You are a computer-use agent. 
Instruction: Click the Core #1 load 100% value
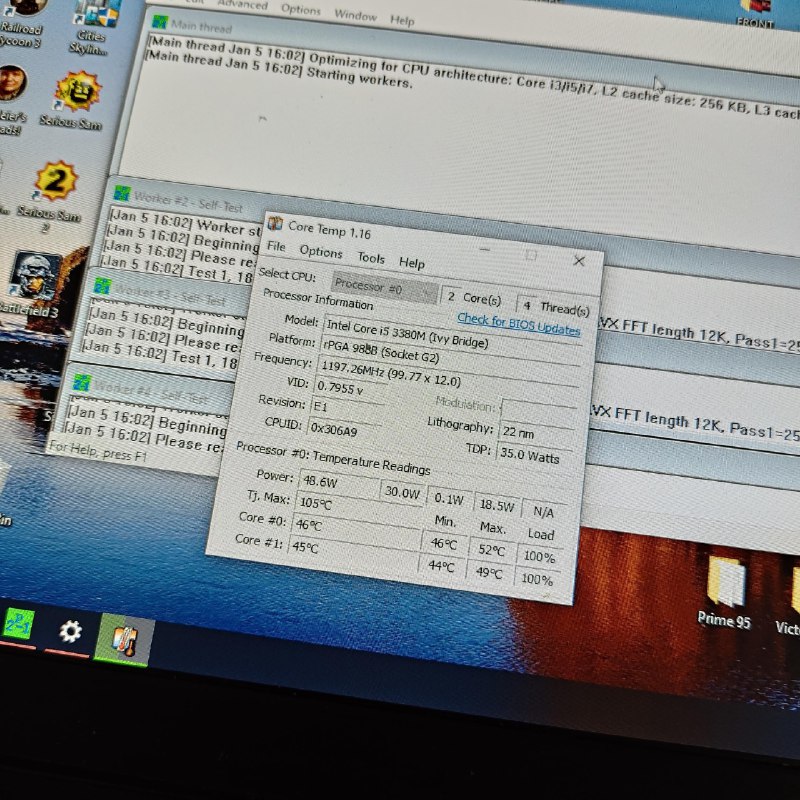point(537,579)
